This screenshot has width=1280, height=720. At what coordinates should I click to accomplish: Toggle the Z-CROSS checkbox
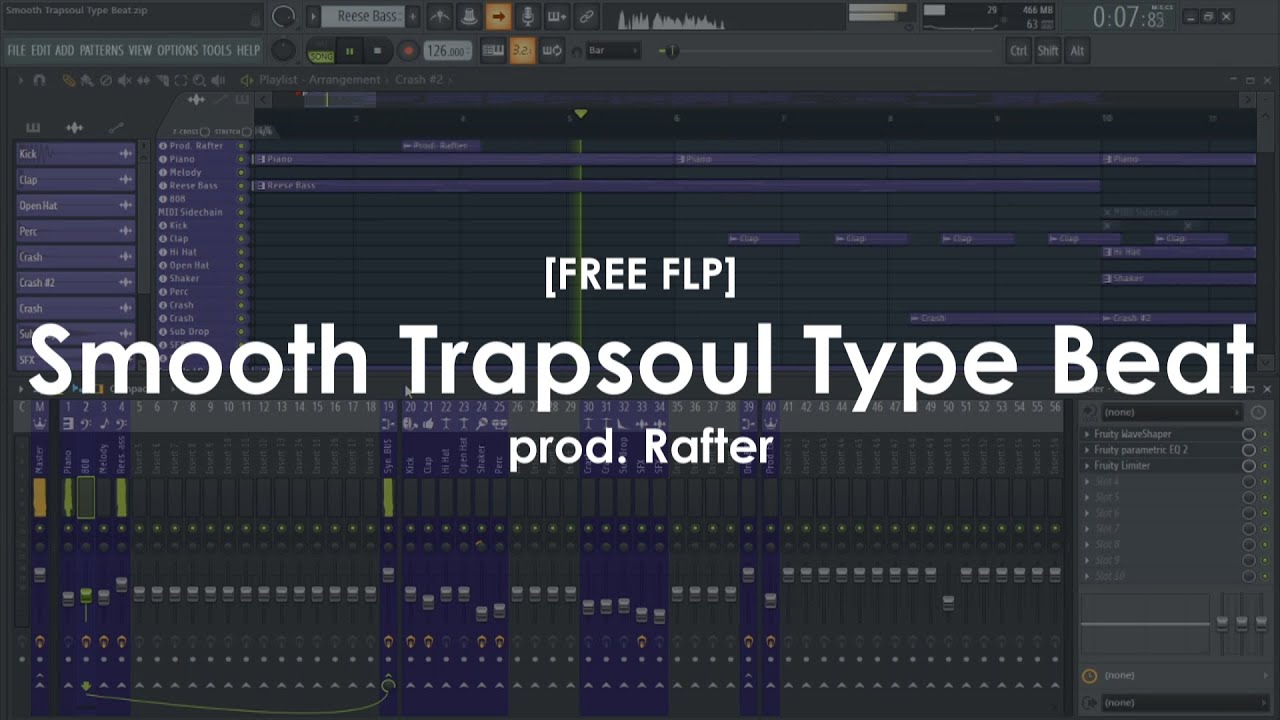click(205, 132)
